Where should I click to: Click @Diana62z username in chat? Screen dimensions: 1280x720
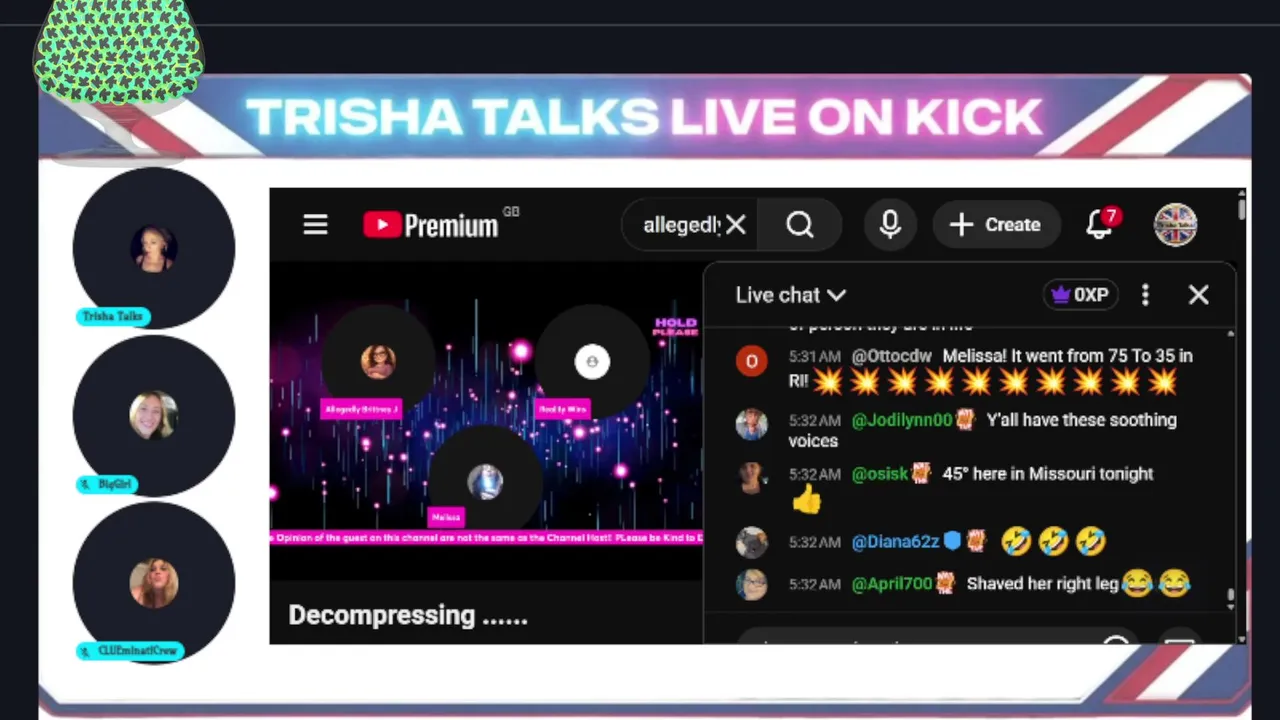[x=895, y=542]
